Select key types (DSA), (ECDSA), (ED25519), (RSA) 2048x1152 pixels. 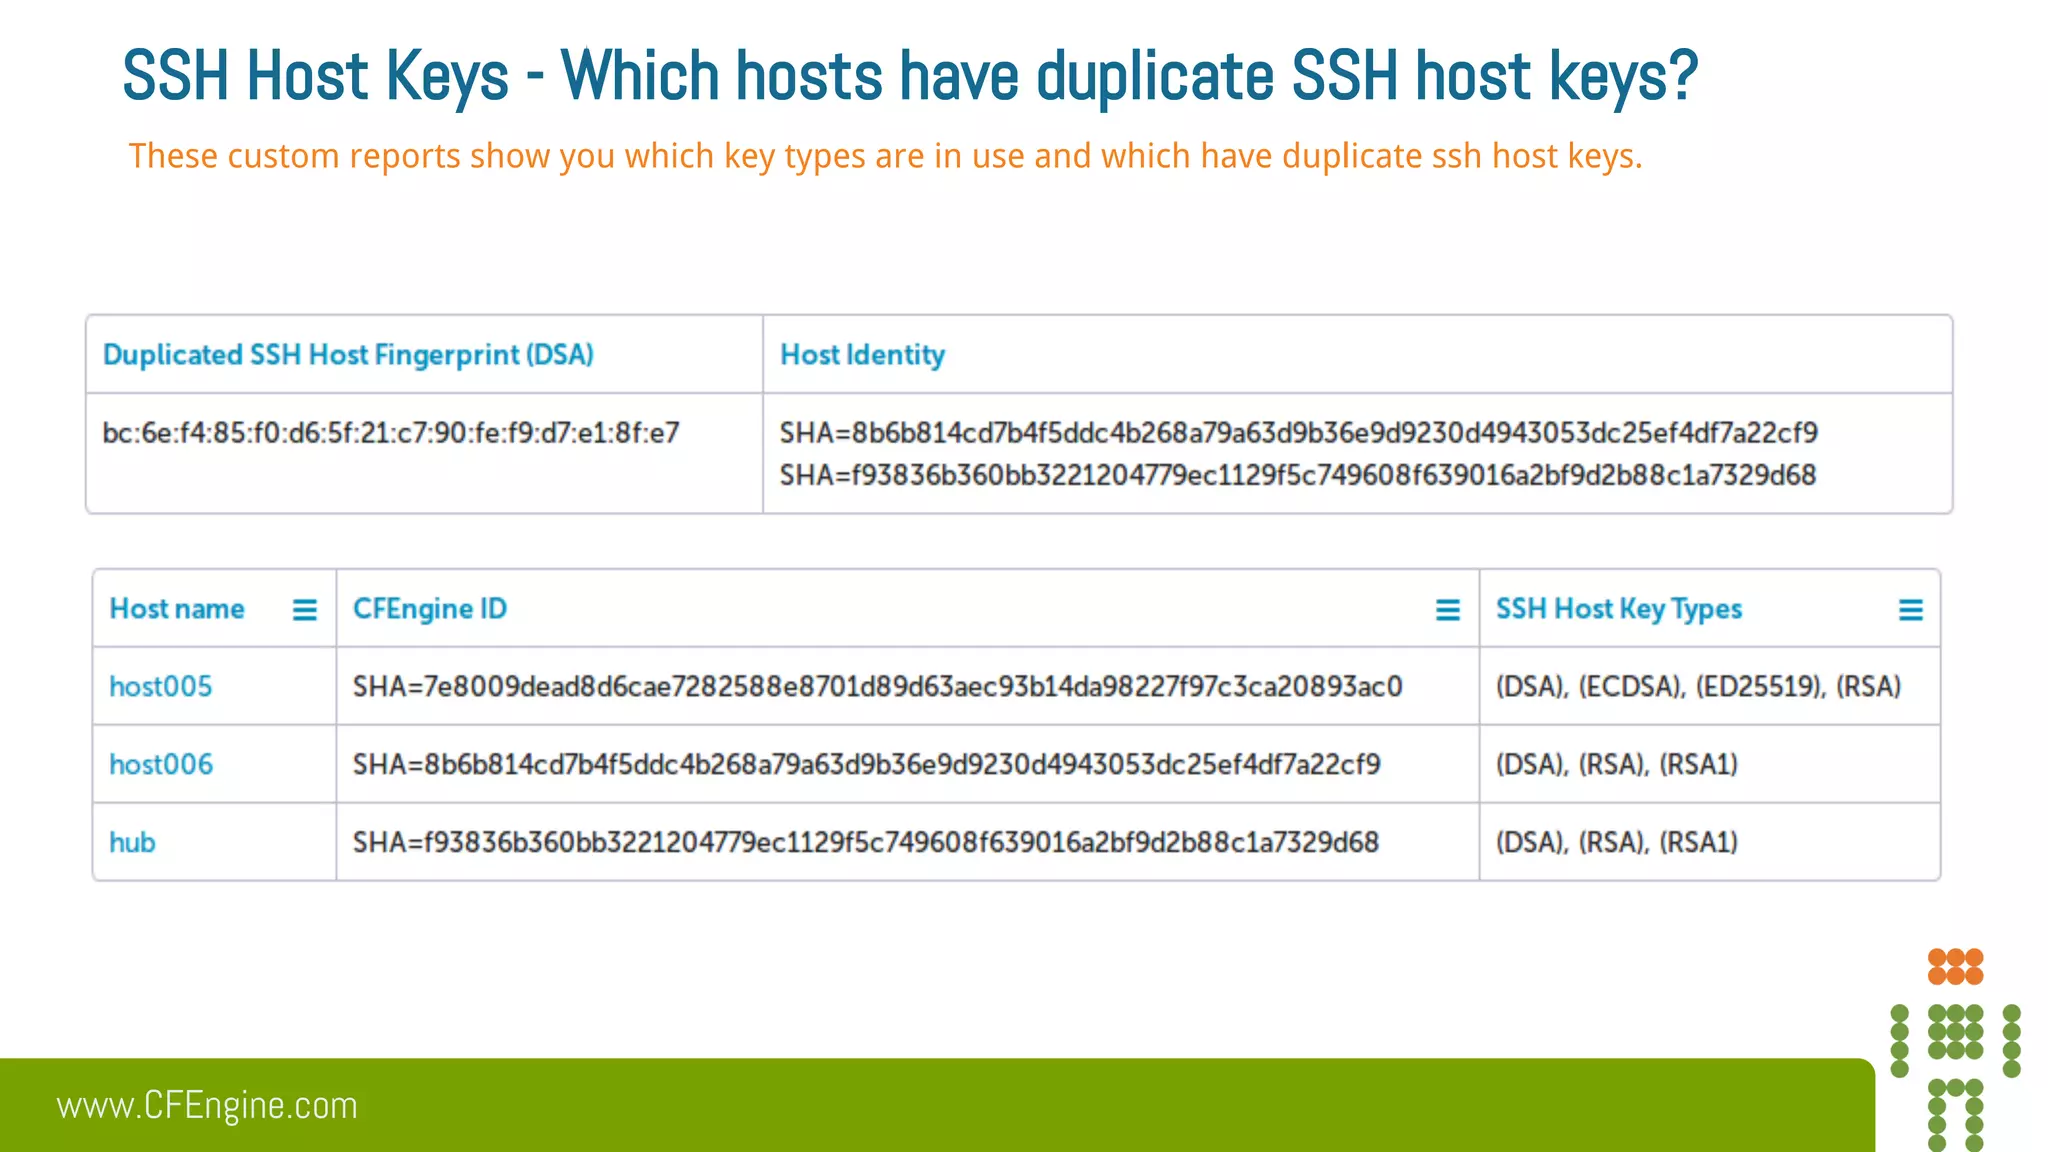[1699, 687]
